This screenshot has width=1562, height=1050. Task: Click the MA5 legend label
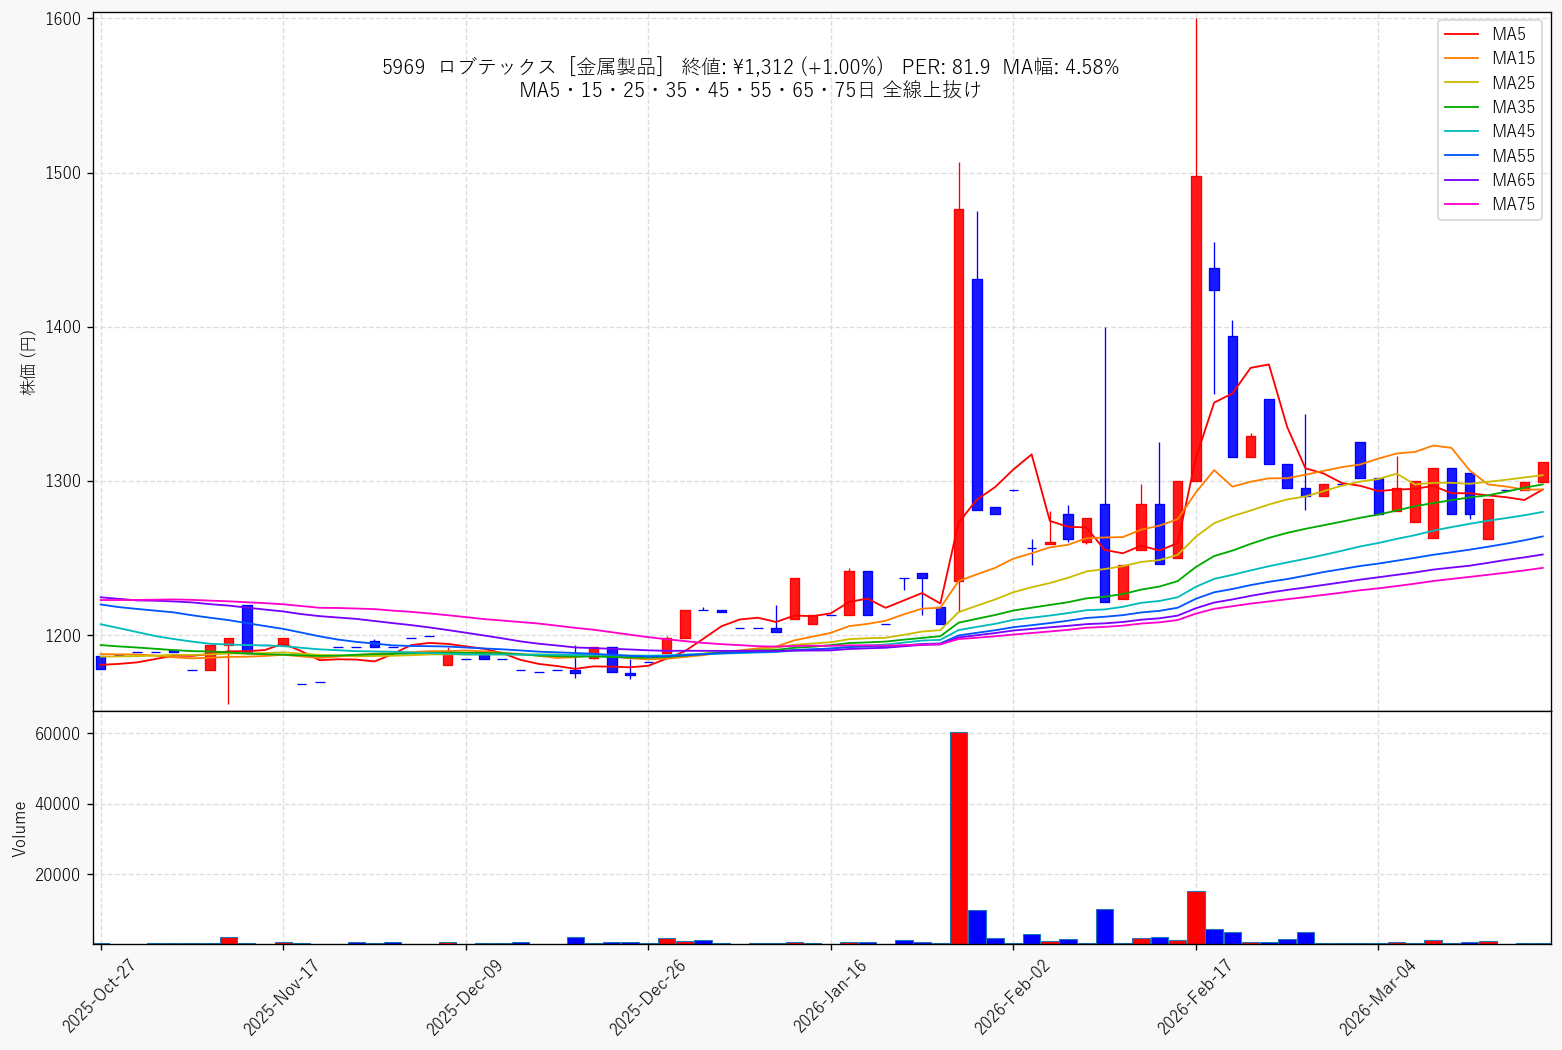pos(1509,34)
